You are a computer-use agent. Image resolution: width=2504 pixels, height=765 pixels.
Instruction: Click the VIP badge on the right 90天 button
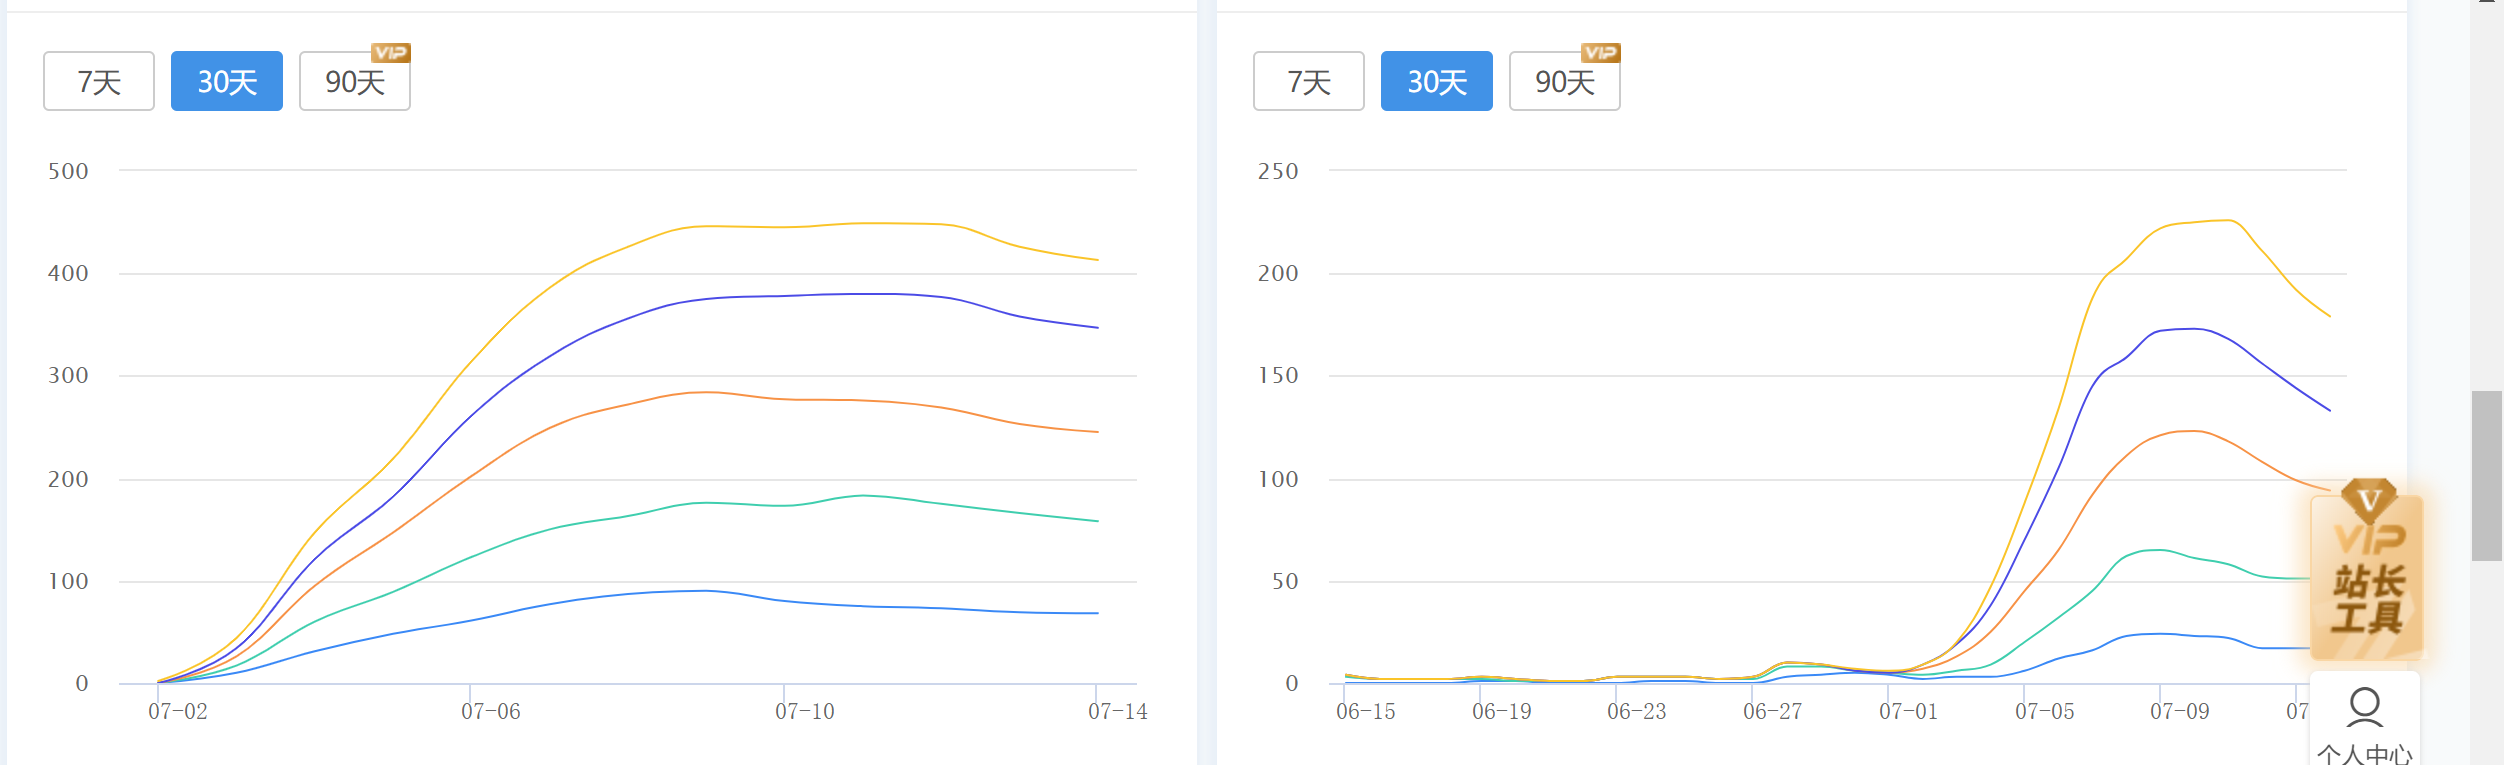[1600, 53]
